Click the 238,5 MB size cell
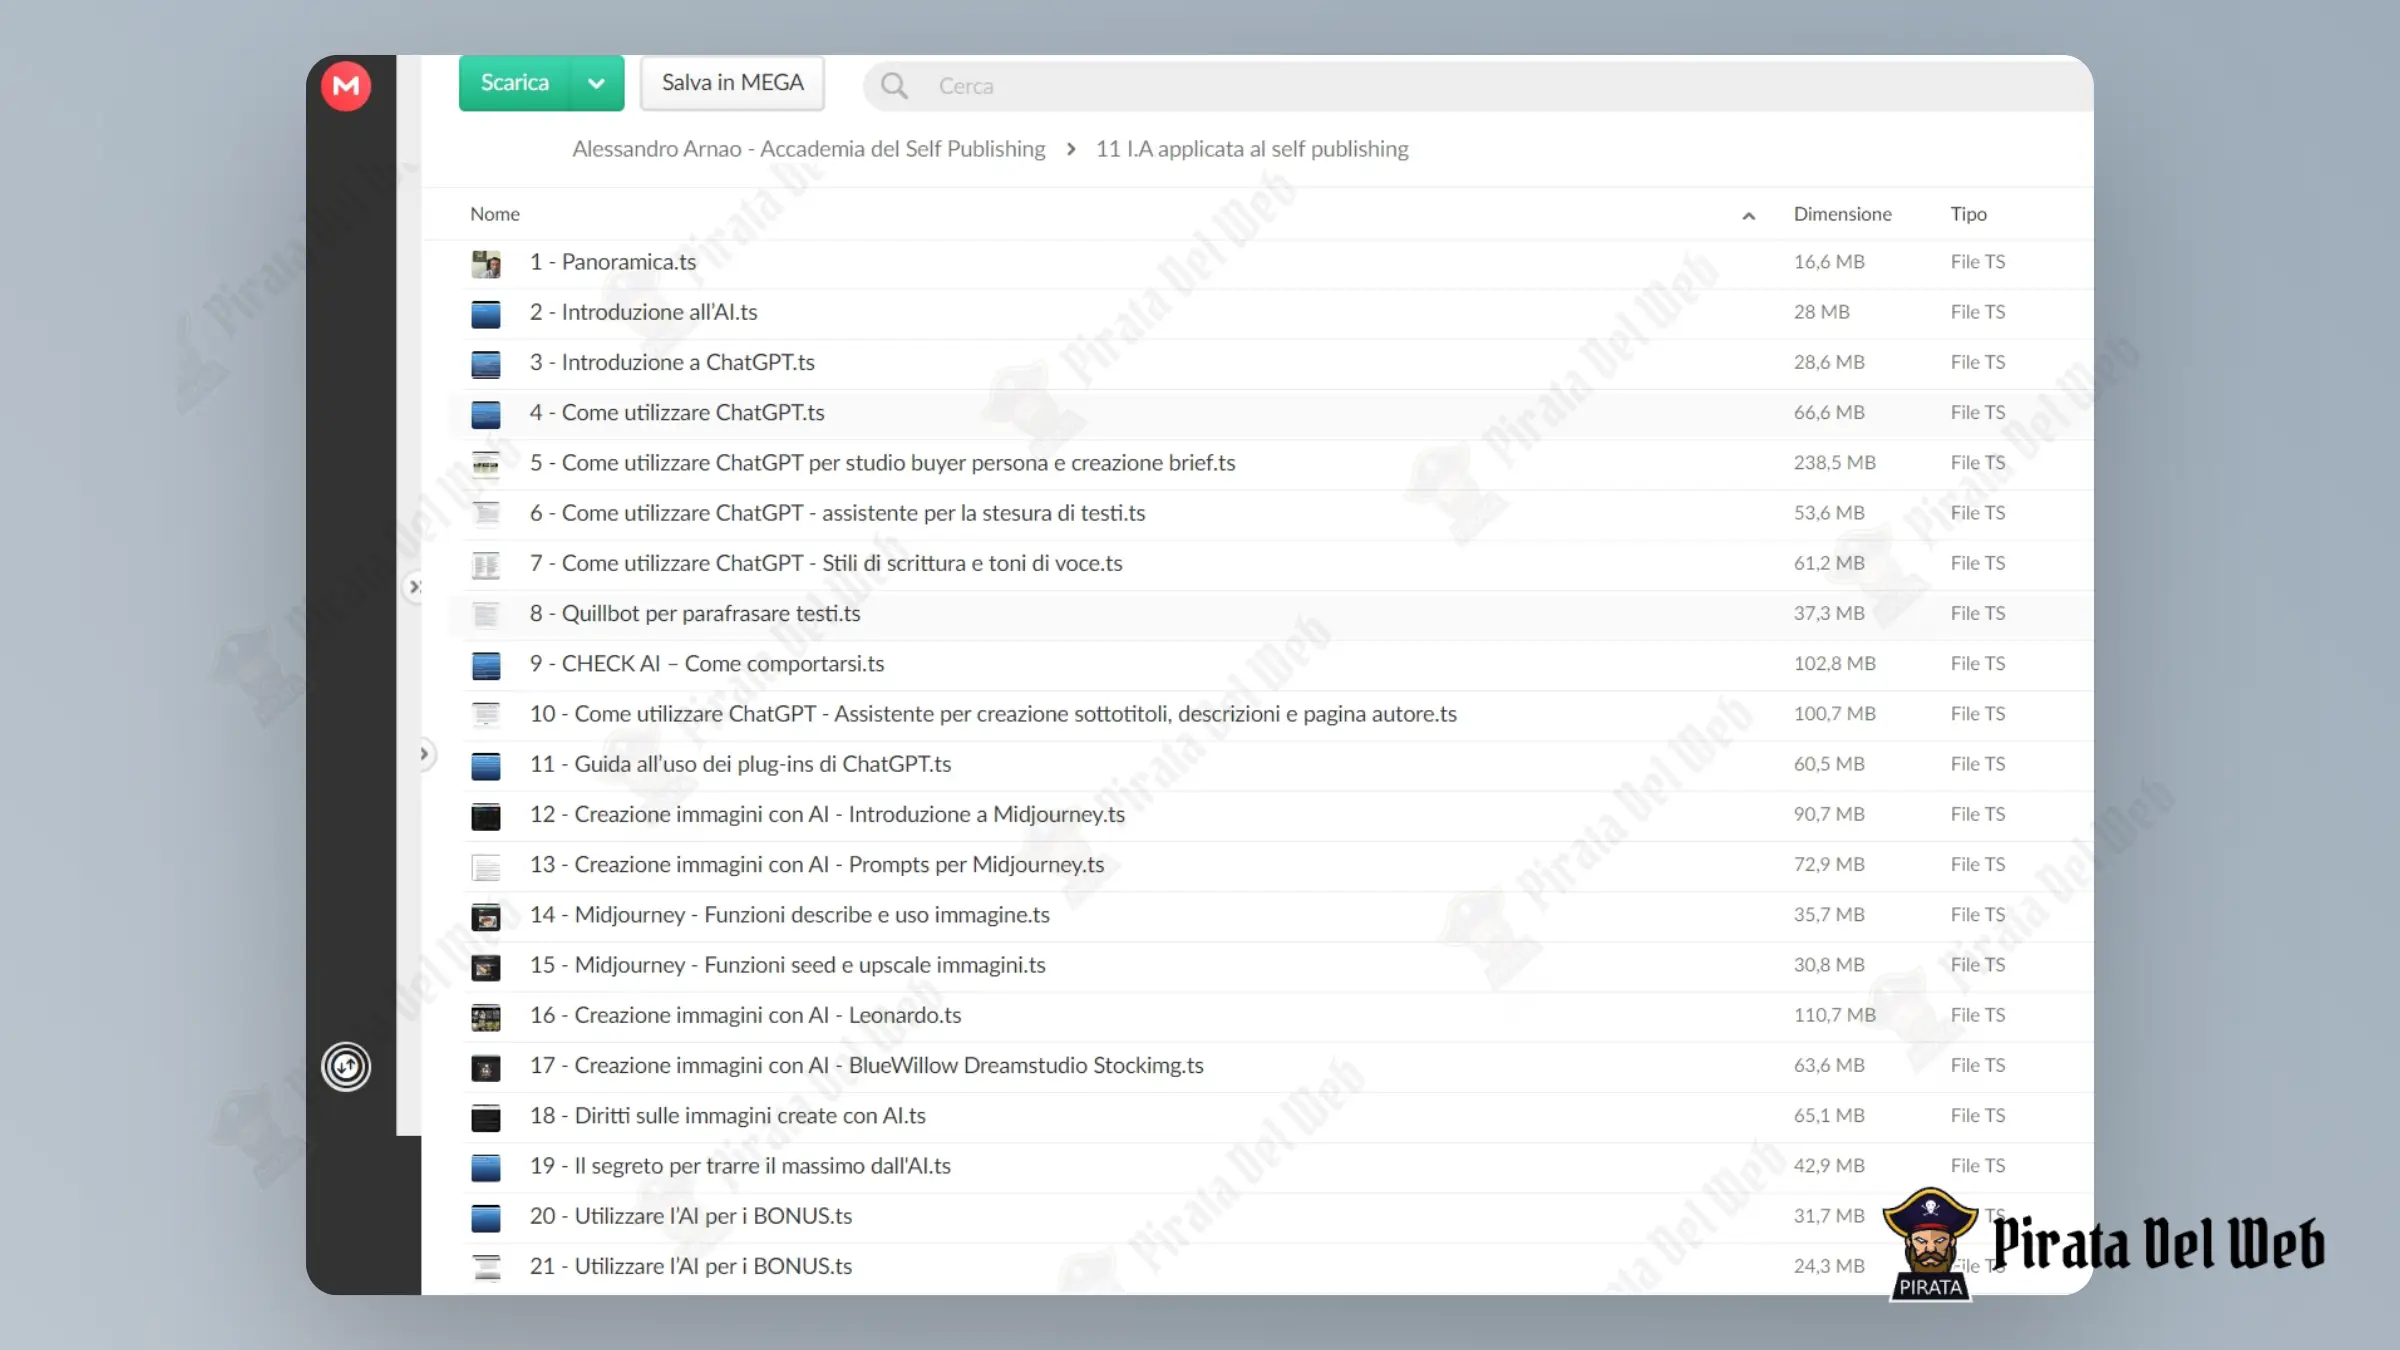This screenshot has height=1350, width=2400. (1834, 463)
